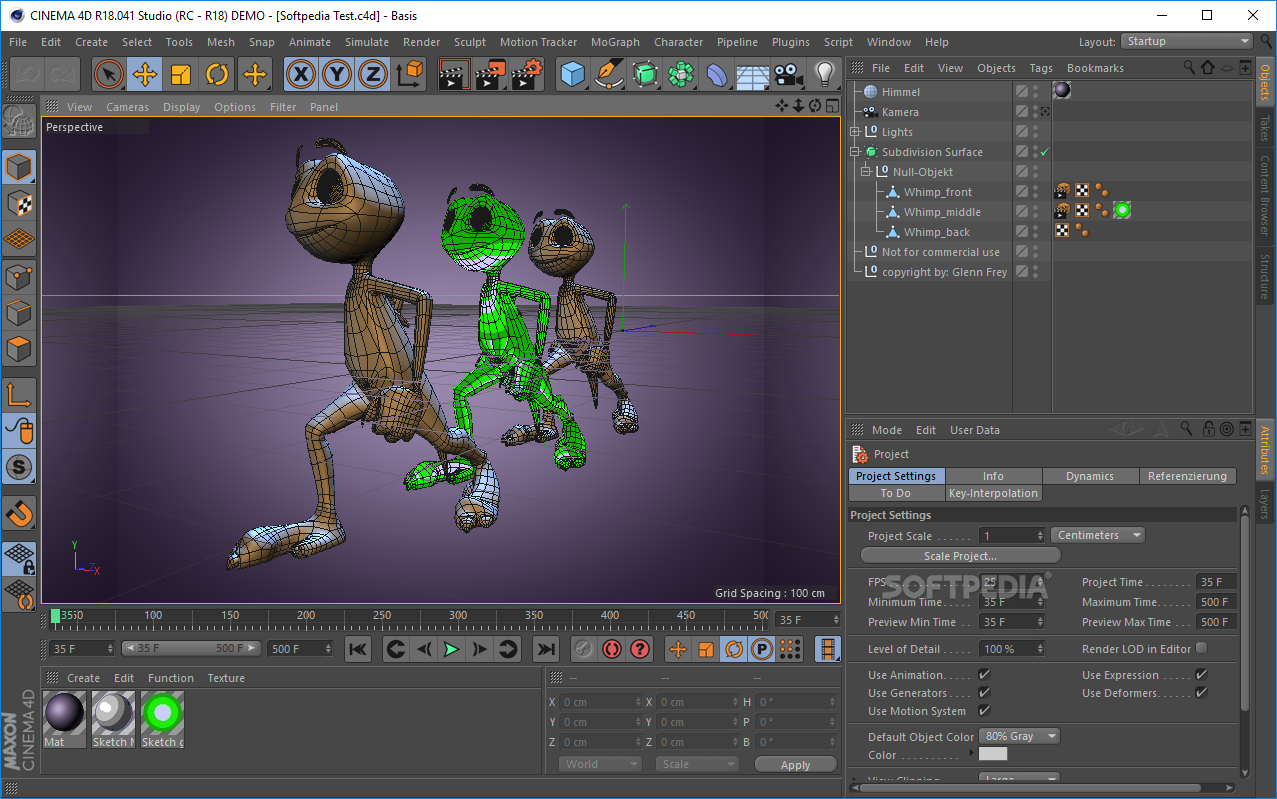Image resolution: width=1277 pixels, height=799 pixels.
Task: Enable Use Motion System checkbox
Action: [985, 711]
